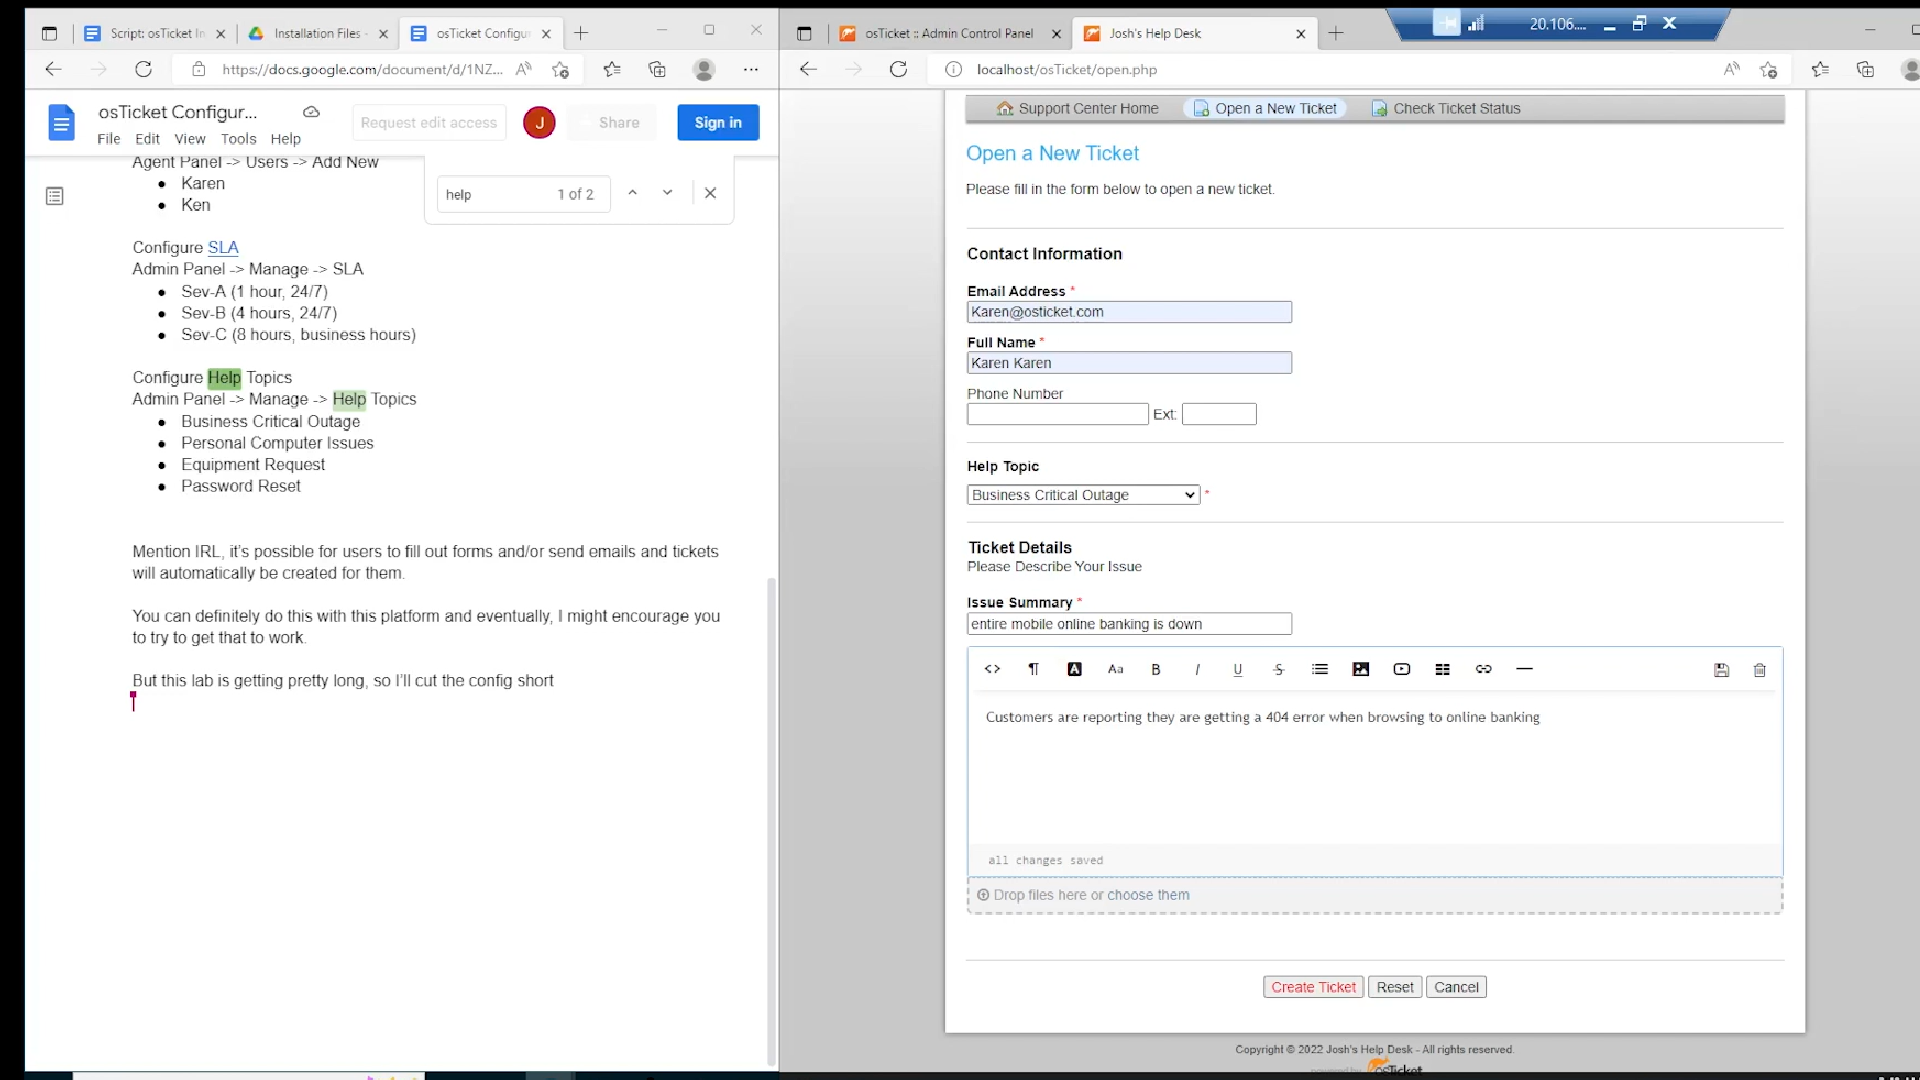Image resolution: width=1920 pixels, height=1080 pixels.
Task: Go to the next find result arrow
Action: click(x=667, y=193)
